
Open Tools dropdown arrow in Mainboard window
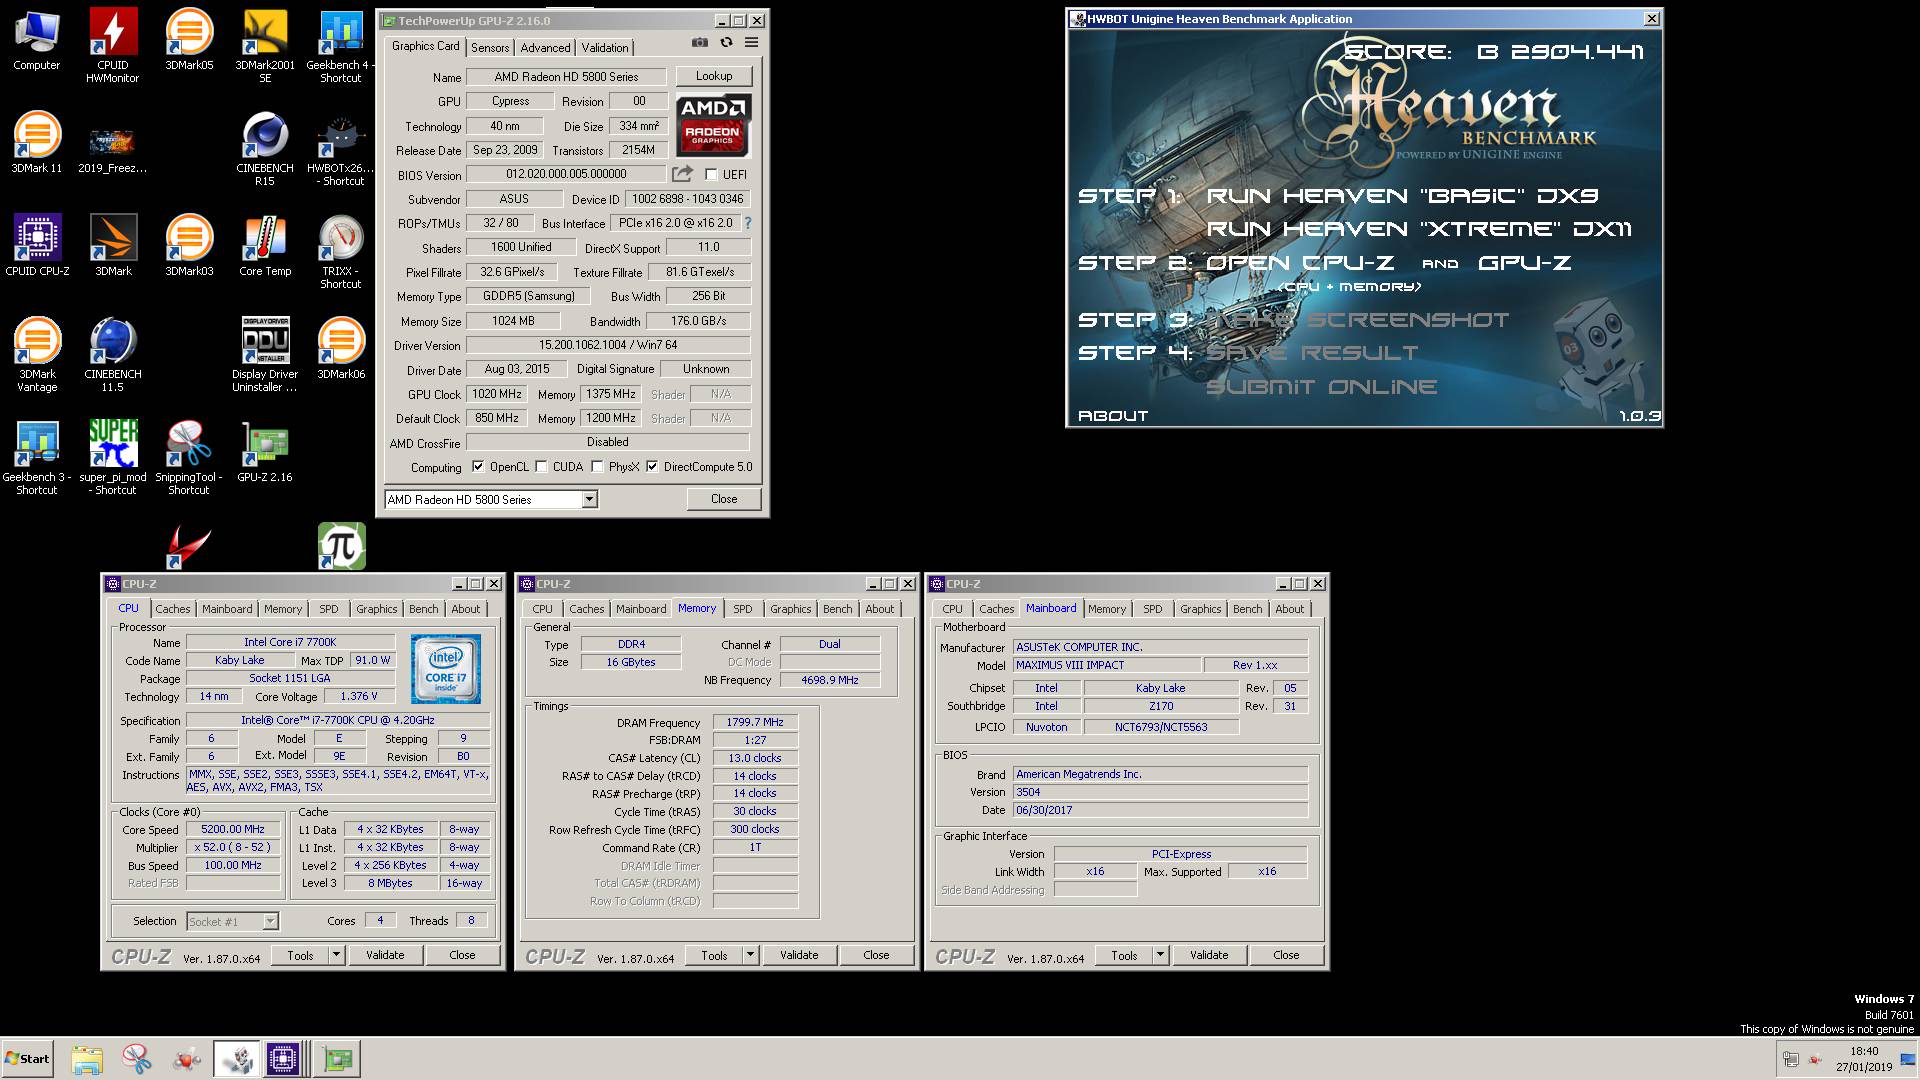point(1160,955)
